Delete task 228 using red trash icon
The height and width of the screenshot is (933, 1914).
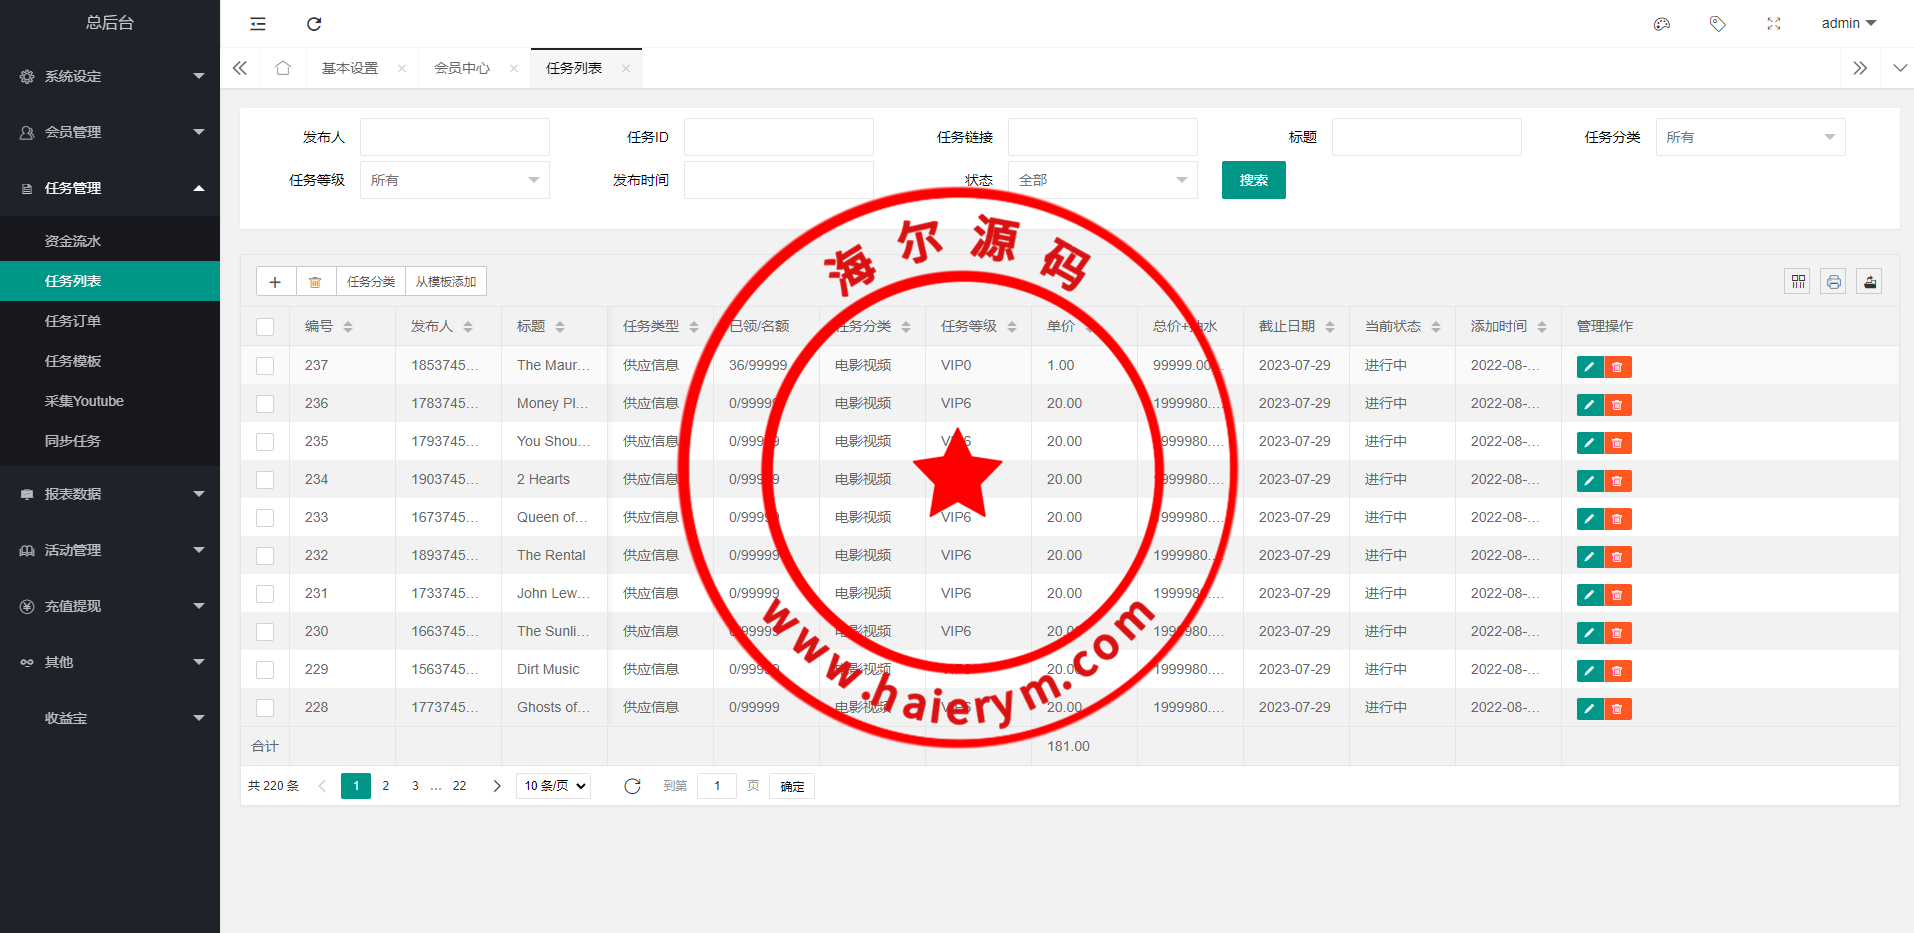click(1617, 709)
